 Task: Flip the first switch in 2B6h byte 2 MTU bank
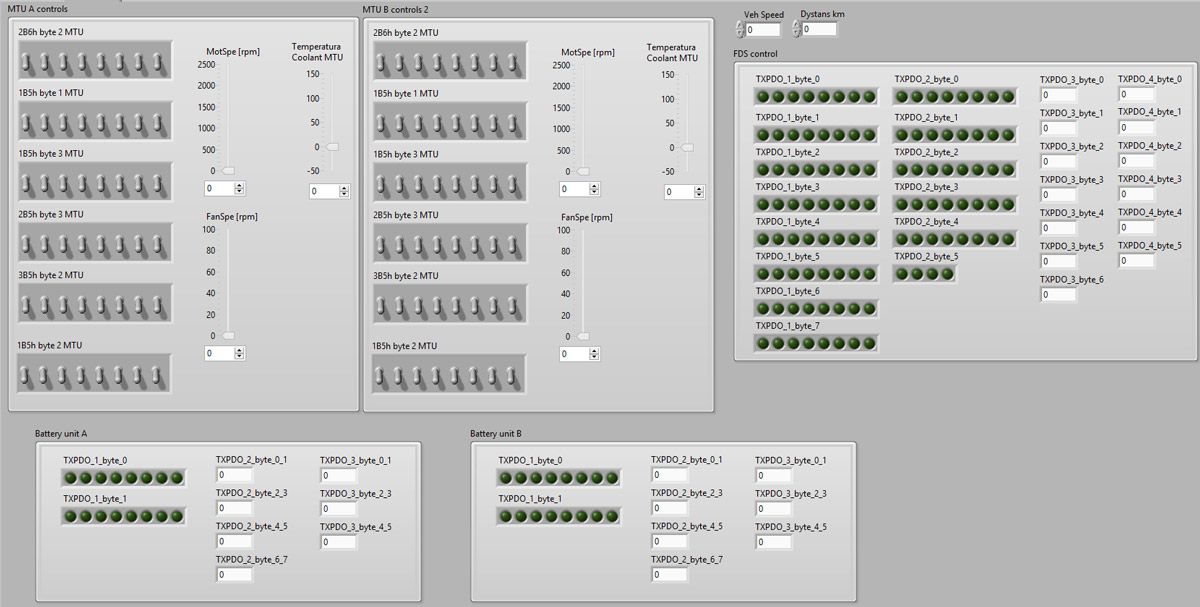pyautogui.click(x=26, y=61)
